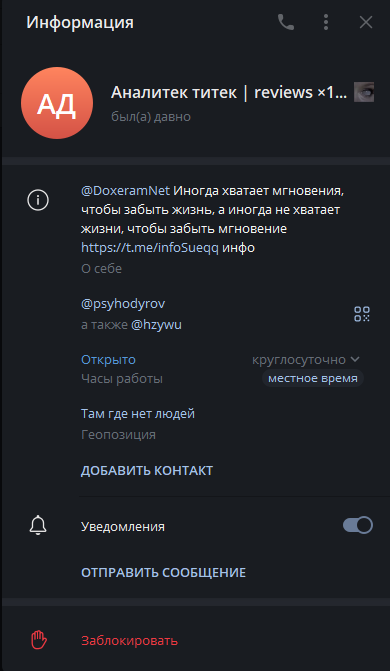Viewport: 390px width, 671px height.
Task: Show the QR code for username
Action: pyautogui.click(x=362, y=314)
